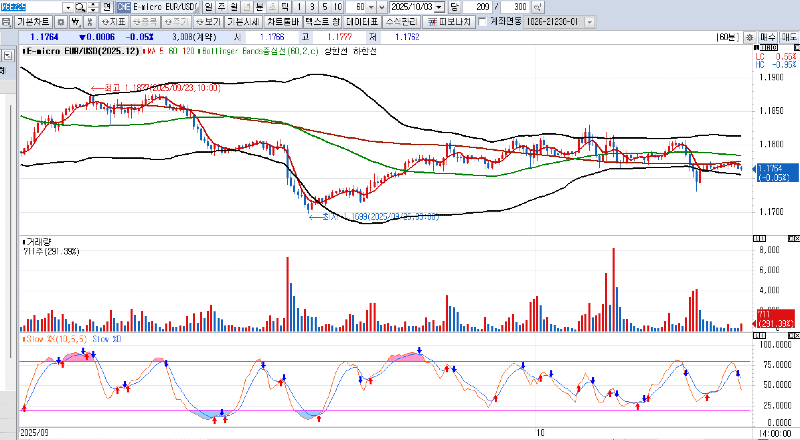
Task: Toggle the 계좌연동 checkbox
Action: pos(483,21)
